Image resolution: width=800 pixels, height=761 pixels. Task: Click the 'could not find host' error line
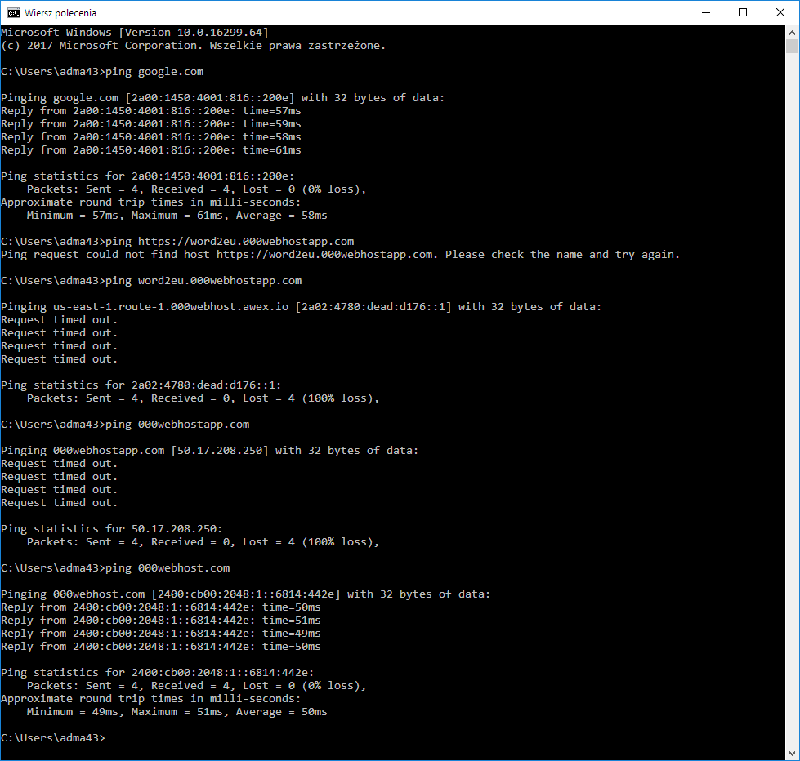(340, 254)
